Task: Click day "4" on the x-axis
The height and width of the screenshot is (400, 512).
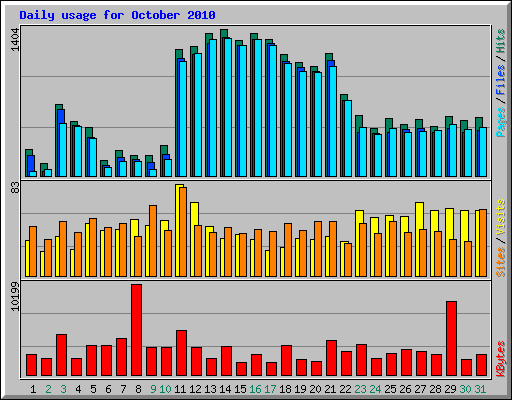Action: (78, 389)
